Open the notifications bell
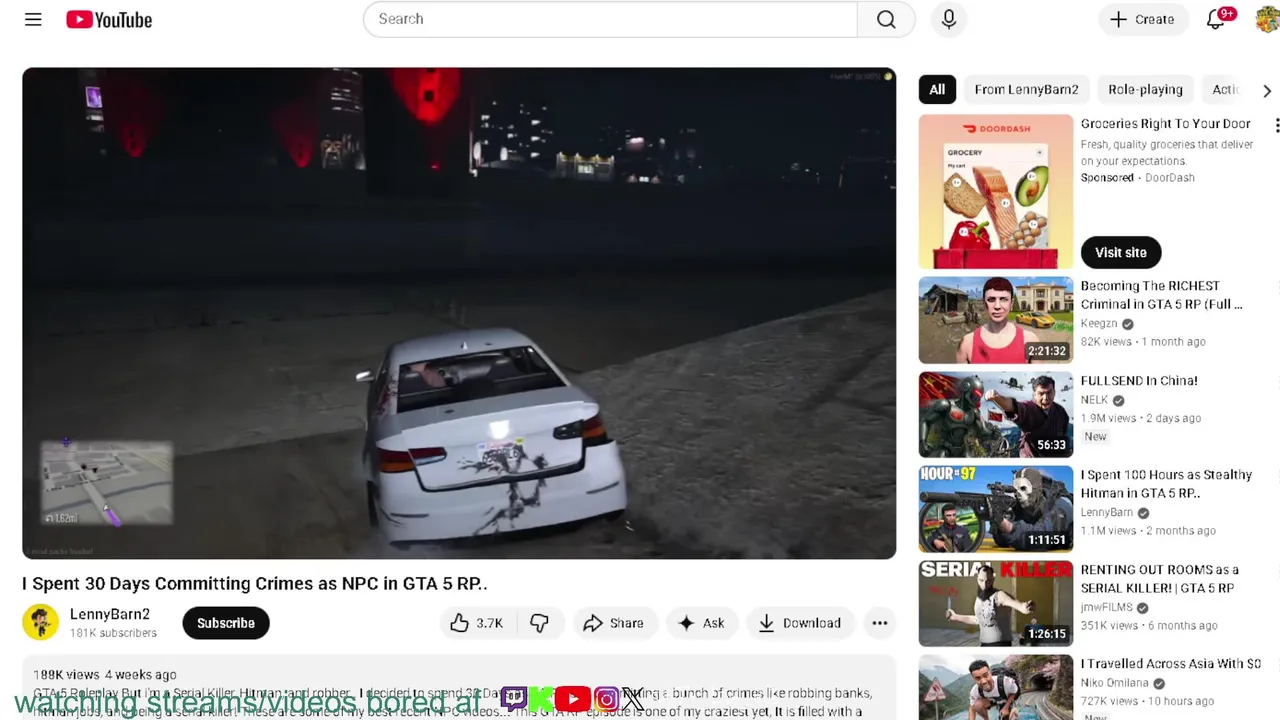This screenshot has width=1280, height=720. point(1216,19)
